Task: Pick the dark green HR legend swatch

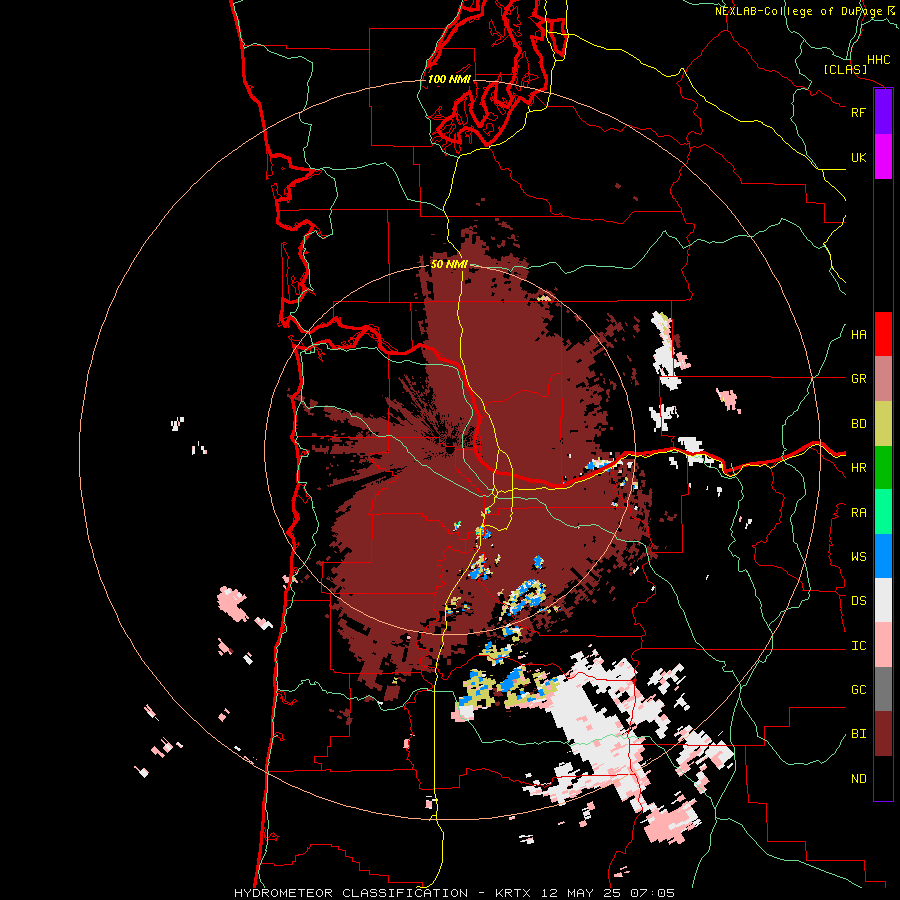Action: click(x=883, y=468)
